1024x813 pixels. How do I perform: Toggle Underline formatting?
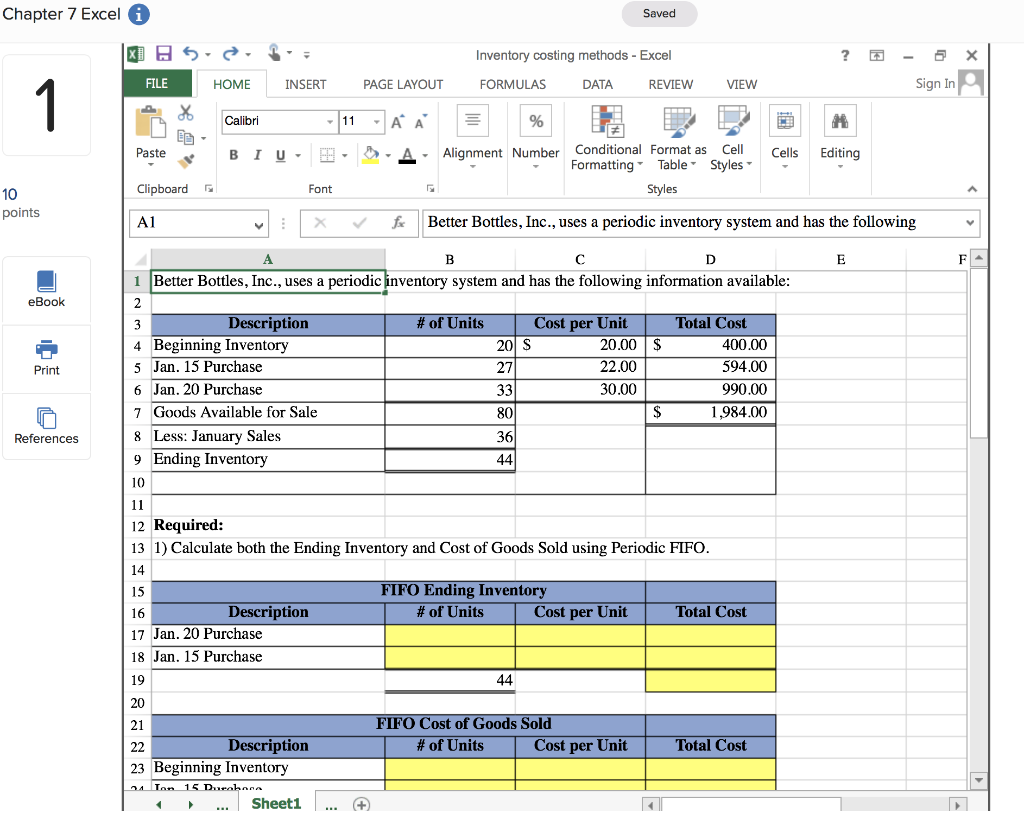click(x=278, y=155)
